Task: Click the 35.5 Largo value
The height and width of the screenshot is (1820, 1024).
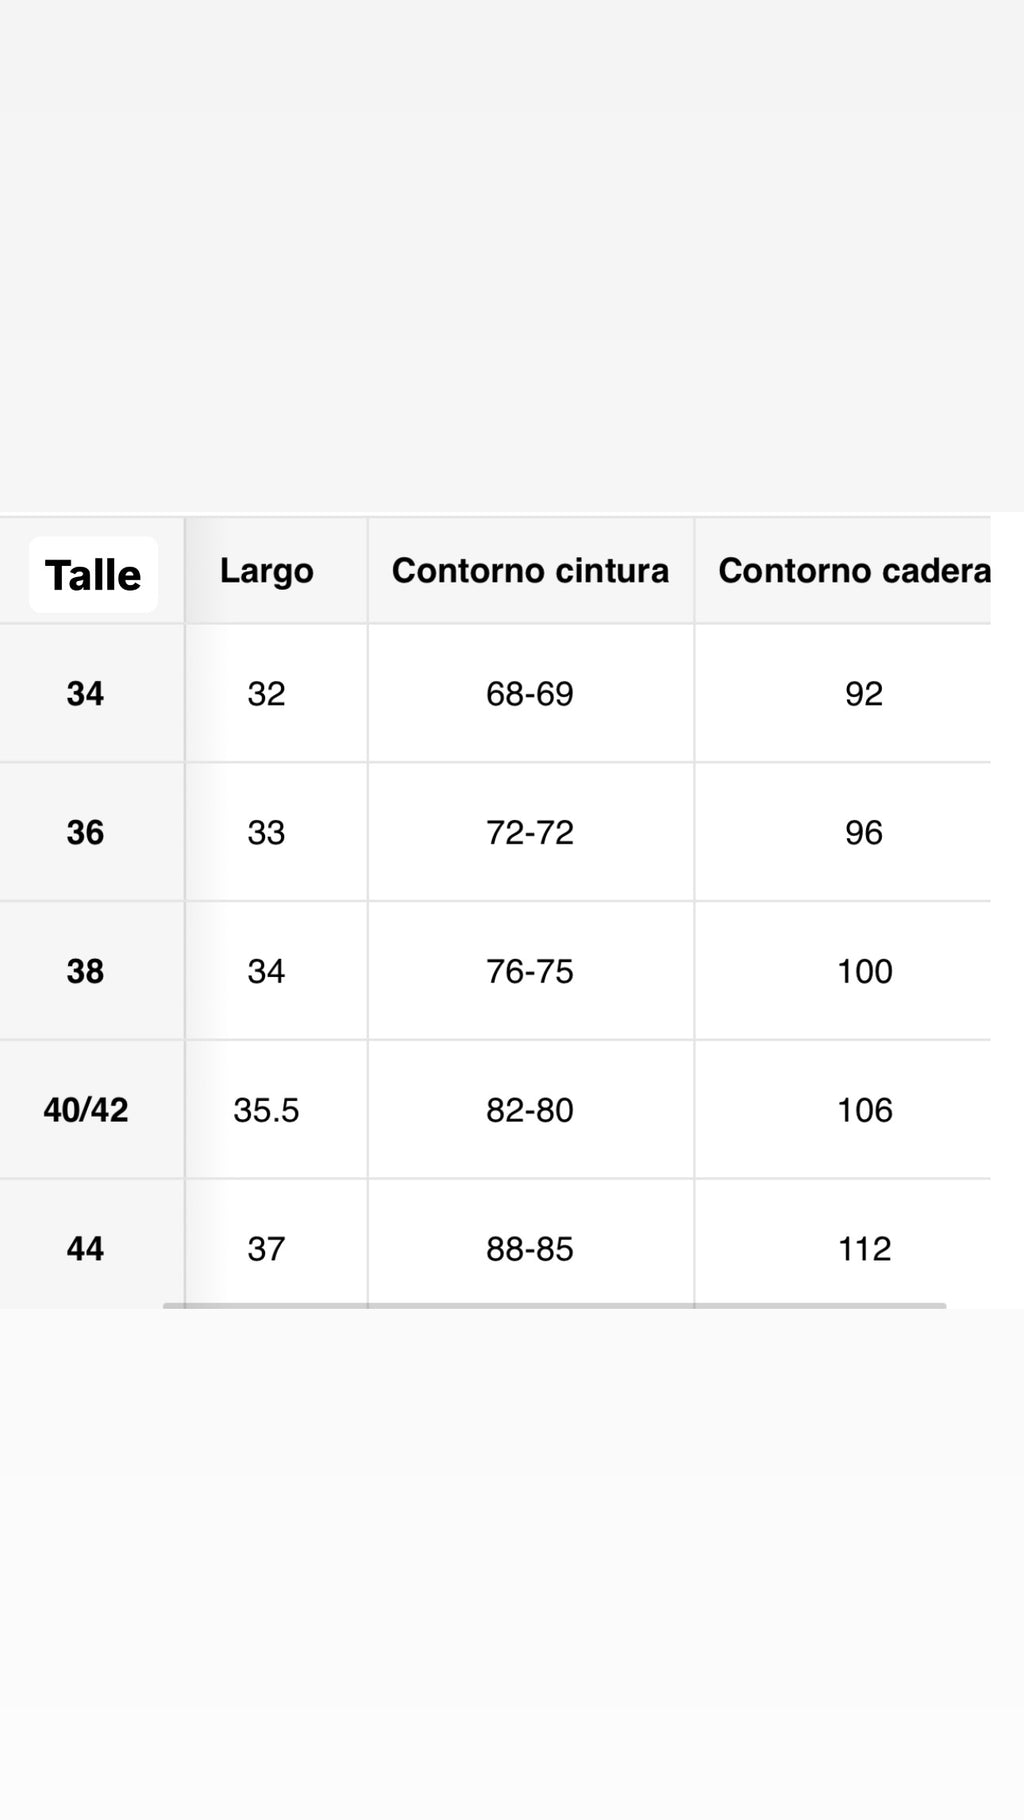Action: [266, 1110]
